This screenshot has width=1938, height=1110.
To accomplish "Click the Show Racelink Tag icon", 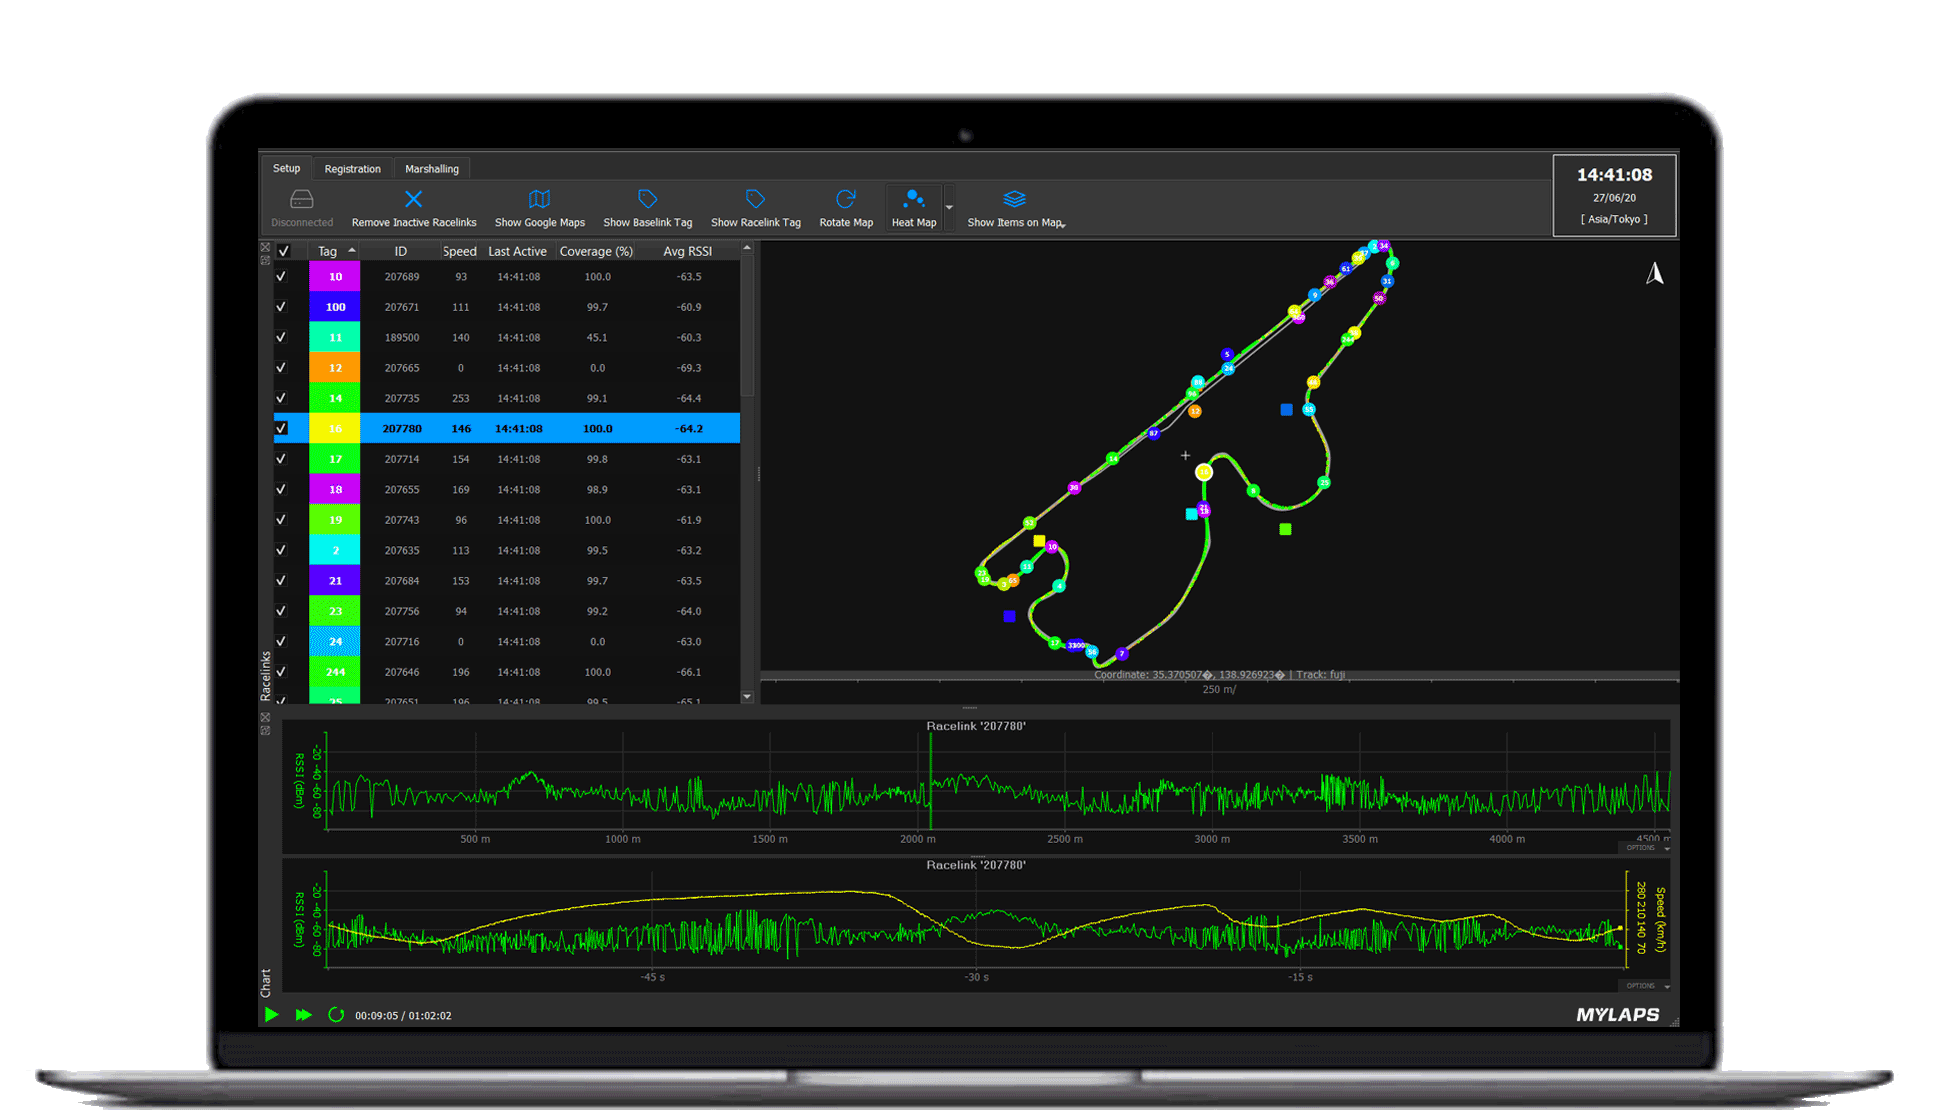I will pos(755,199).
